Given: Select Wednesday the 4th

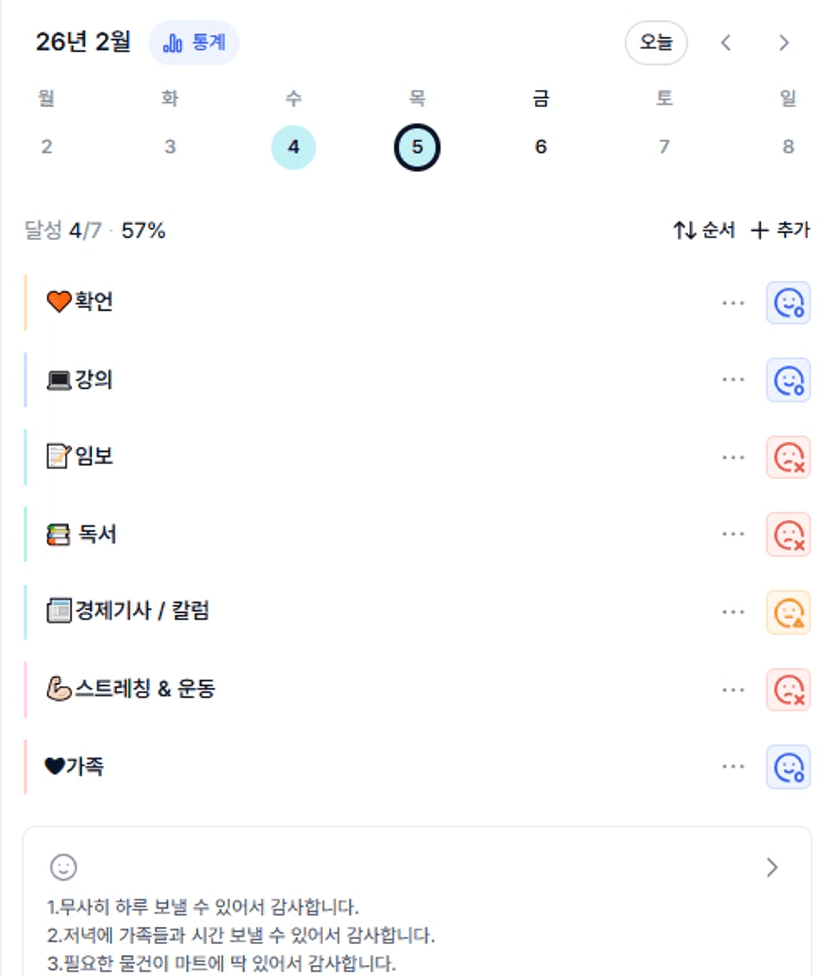Looking at the screenshot, I should [x=293, y=148].
